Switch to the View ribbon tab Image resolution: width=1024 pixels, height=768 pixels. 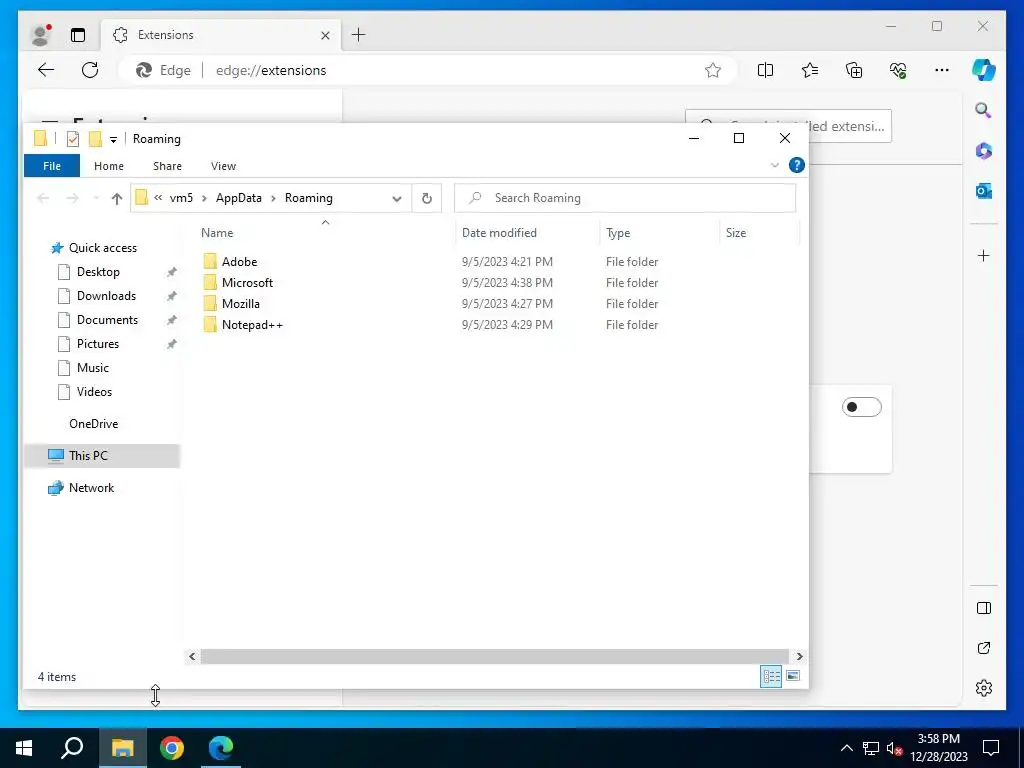[223, 166]
